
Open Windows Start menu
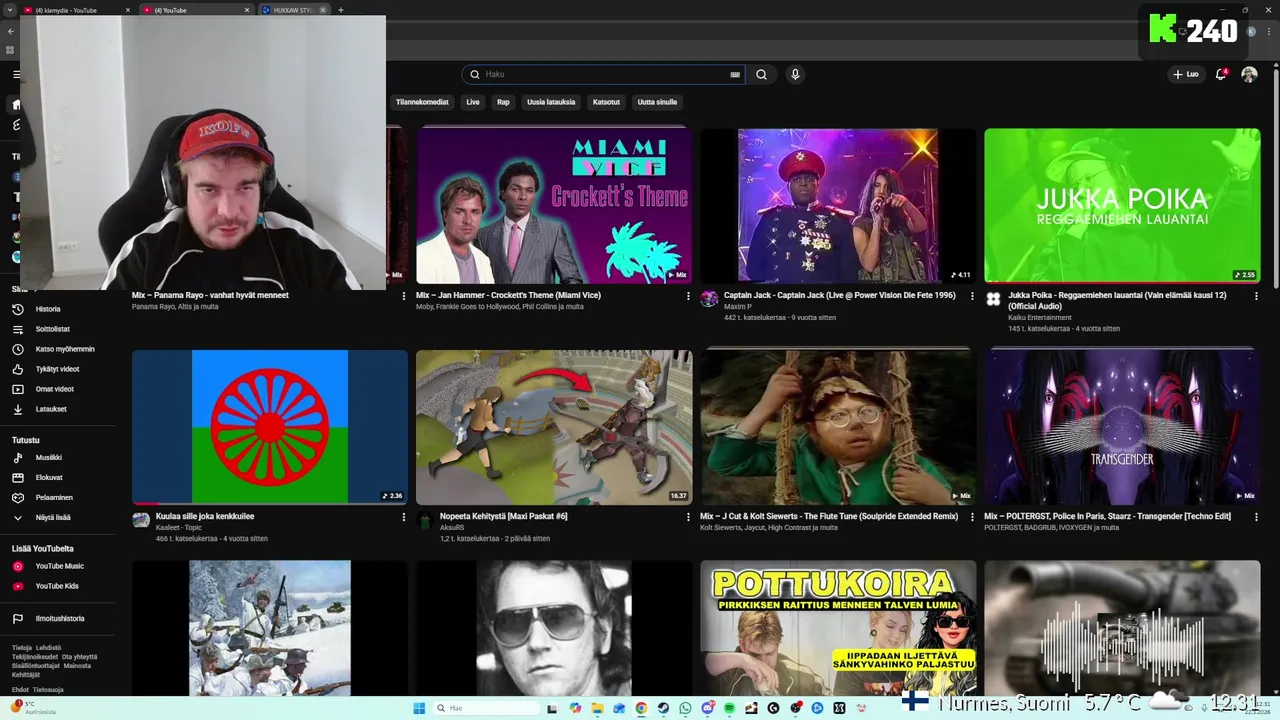[x=420, y=708]
